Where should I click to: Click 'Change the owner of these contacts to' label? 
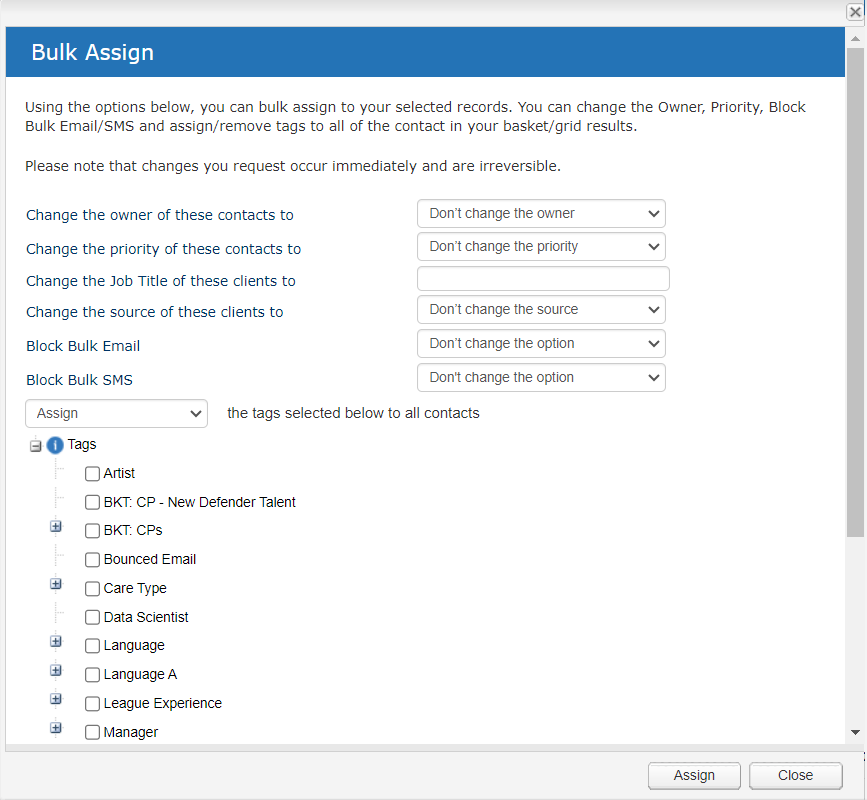[x=160, y=215]
